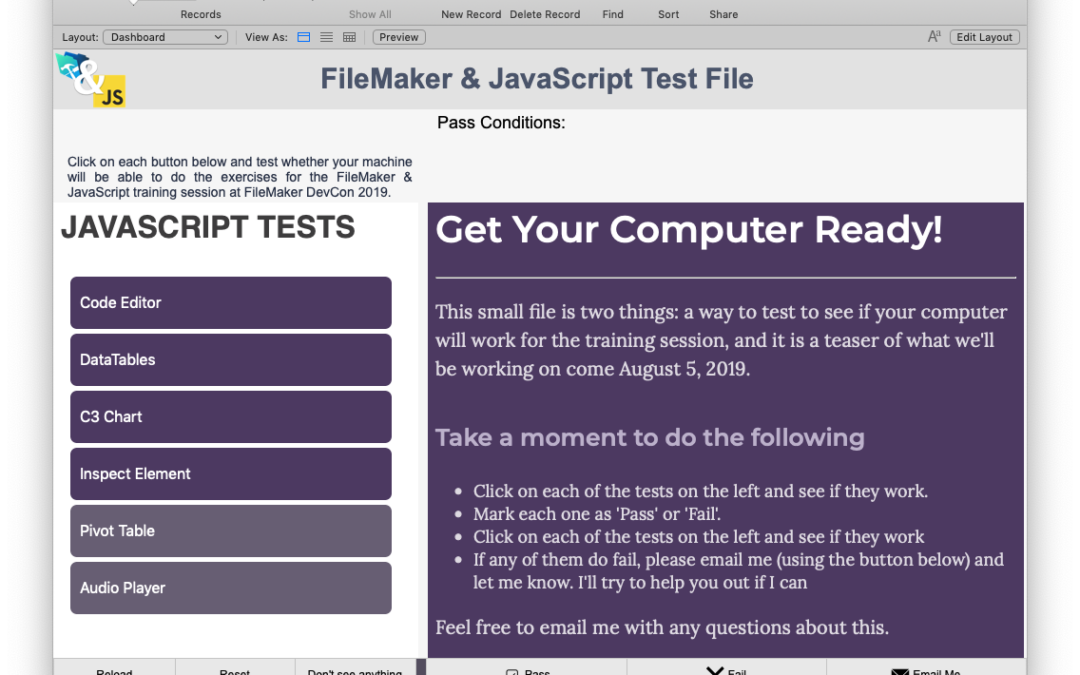This screenshot has width=1080, height=675.
Task: Click Show All in the toolbar
Action: click(370, 14)
